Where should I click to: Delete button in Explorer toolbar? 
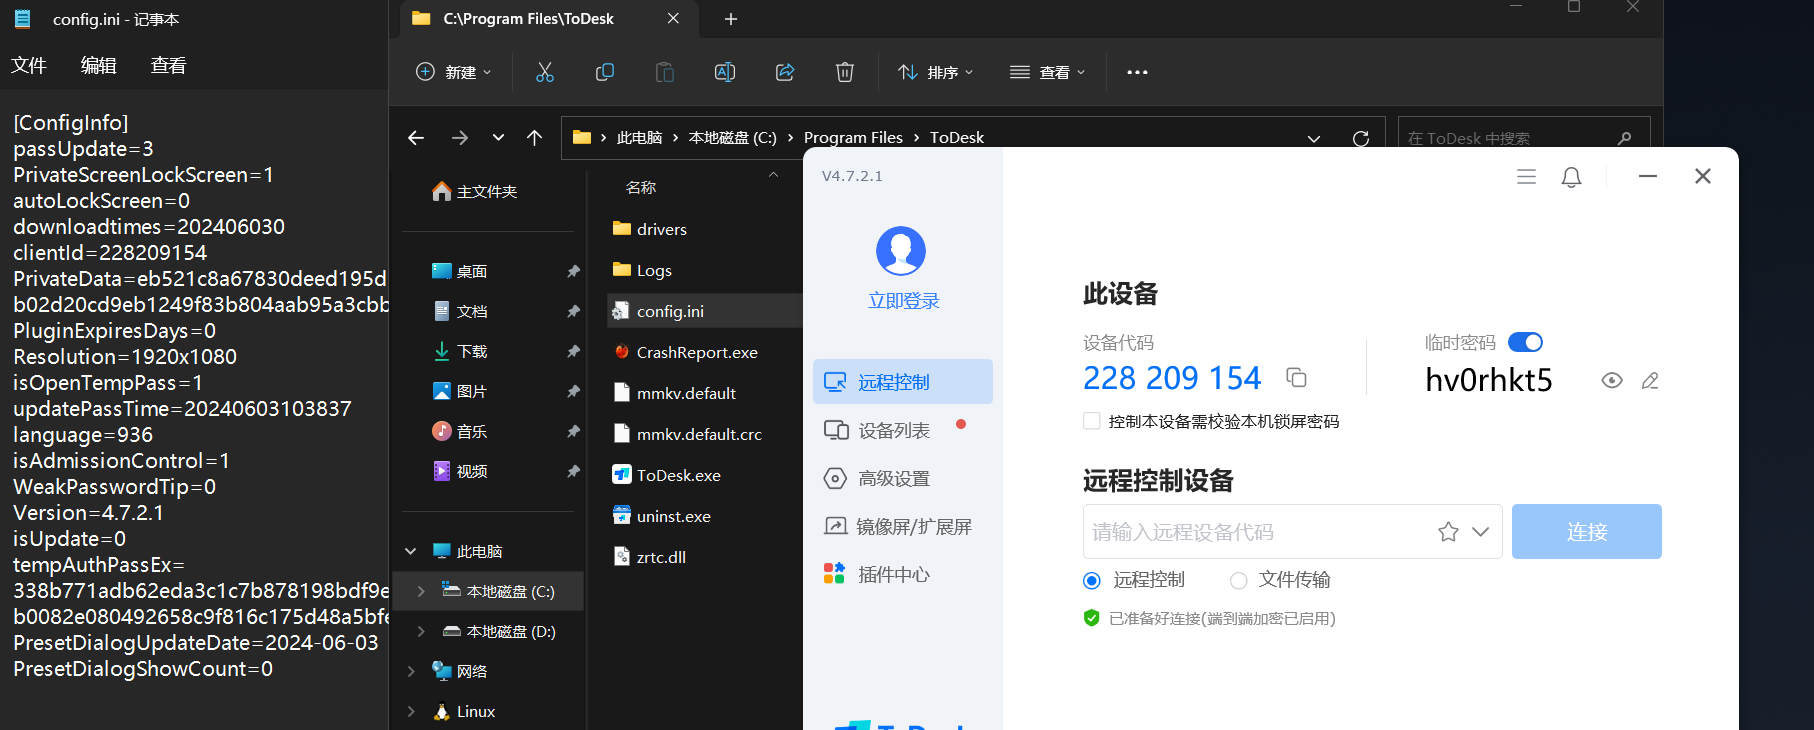[845, 72]
